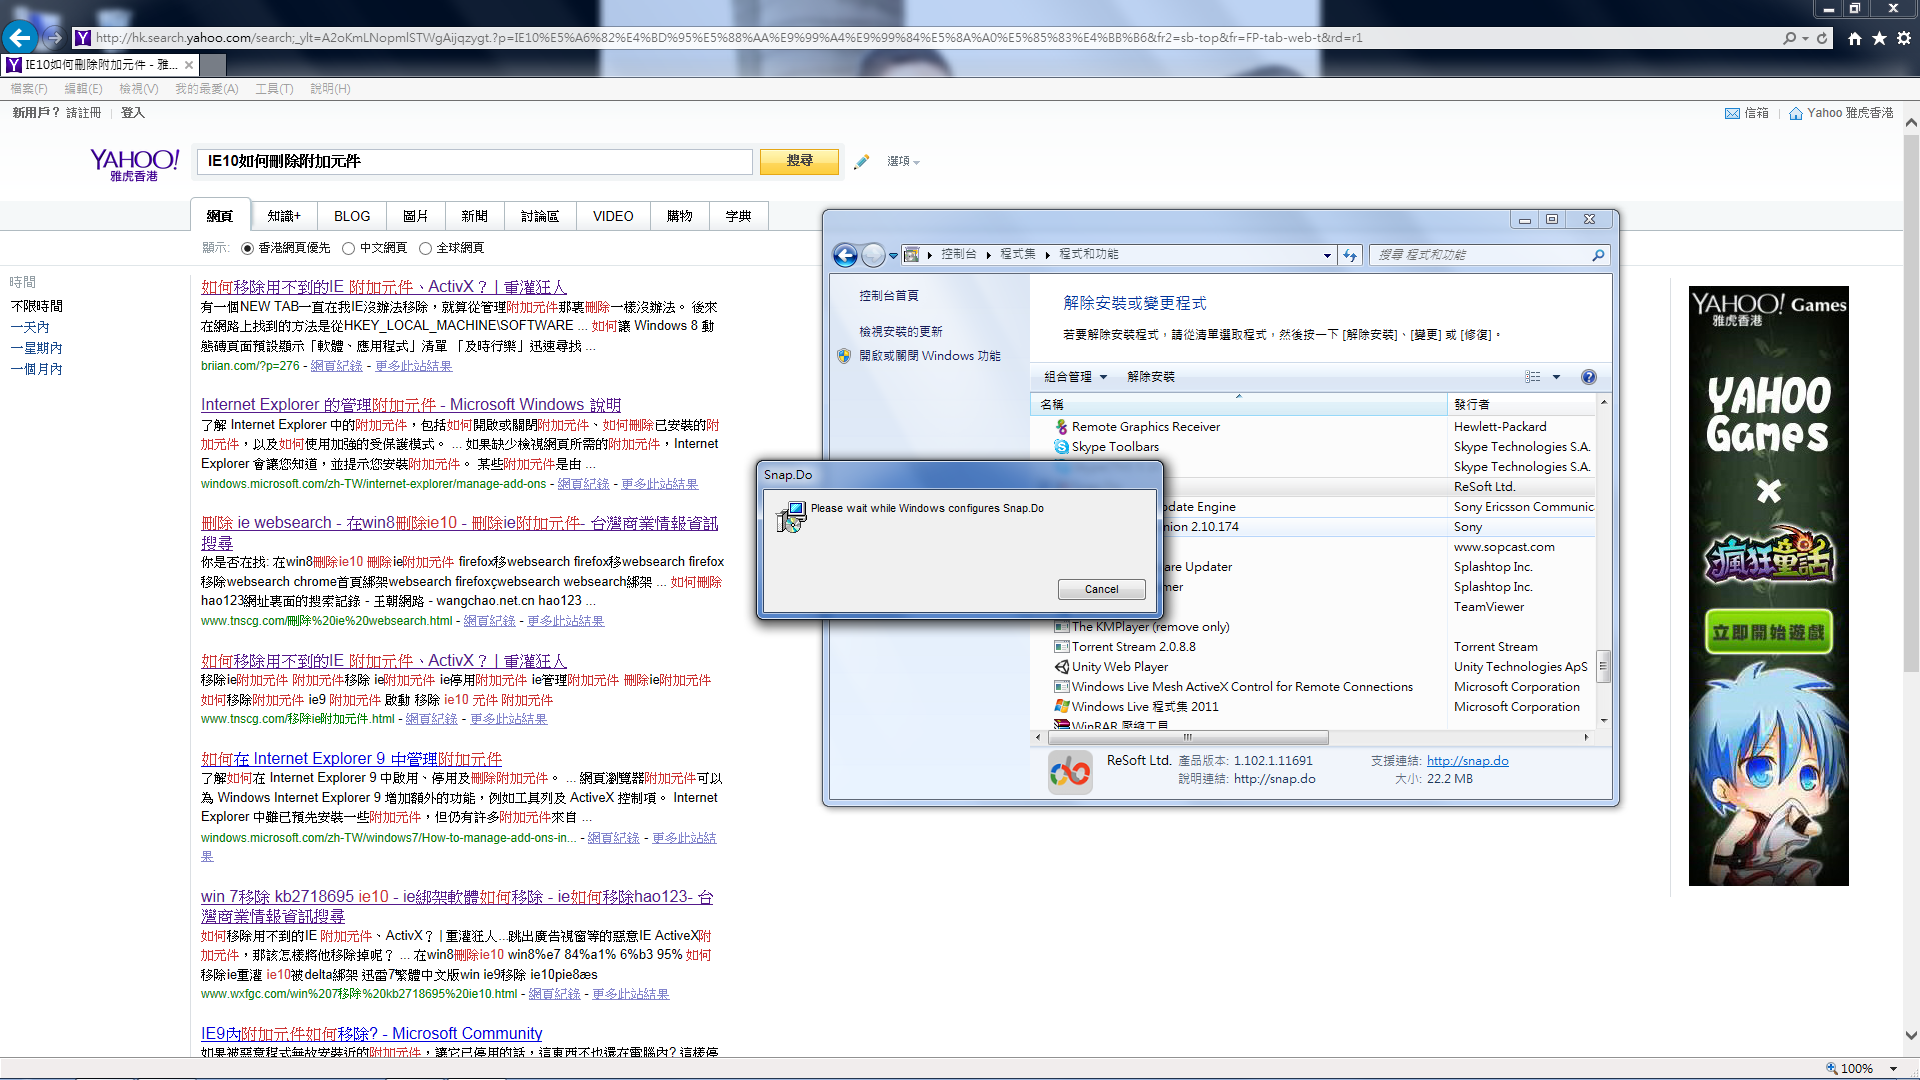This screenshot has width=1920, height=1080.
Task: Go back in the Control Panel window
Action: tap(845, 255)
